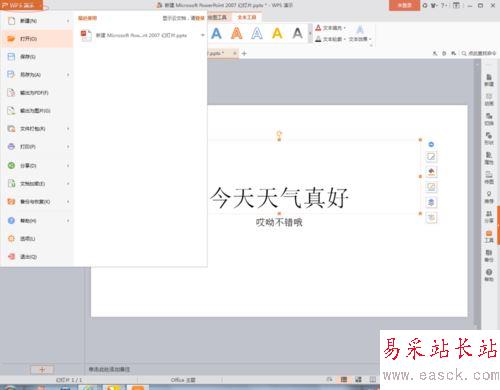
Task: Expand the 帮助(H) submenu arrow
Action: coord(68,221)
